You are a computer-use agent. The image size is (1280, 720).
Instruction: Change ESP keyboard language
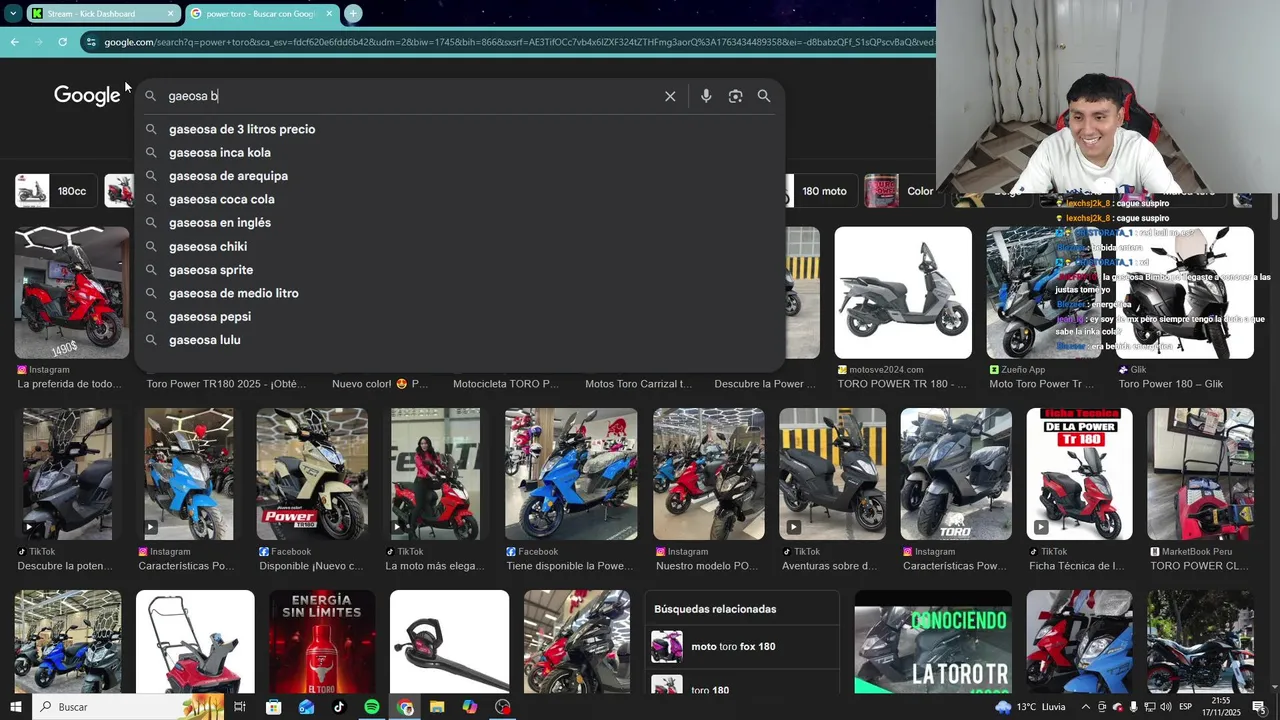tap(1186, 707)
